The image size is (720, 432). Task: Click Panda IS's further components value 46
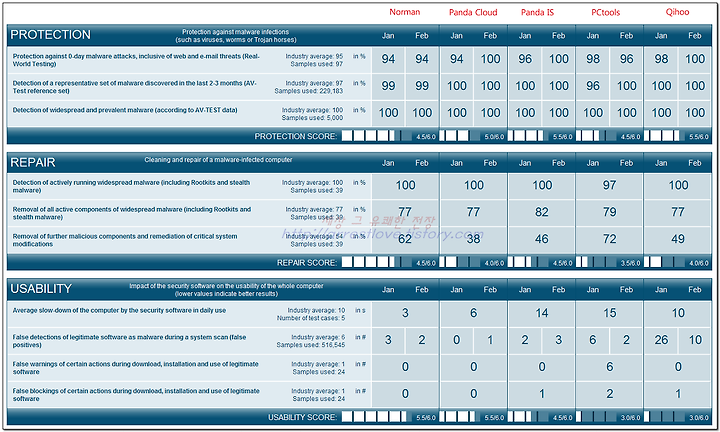click(541, 239)
